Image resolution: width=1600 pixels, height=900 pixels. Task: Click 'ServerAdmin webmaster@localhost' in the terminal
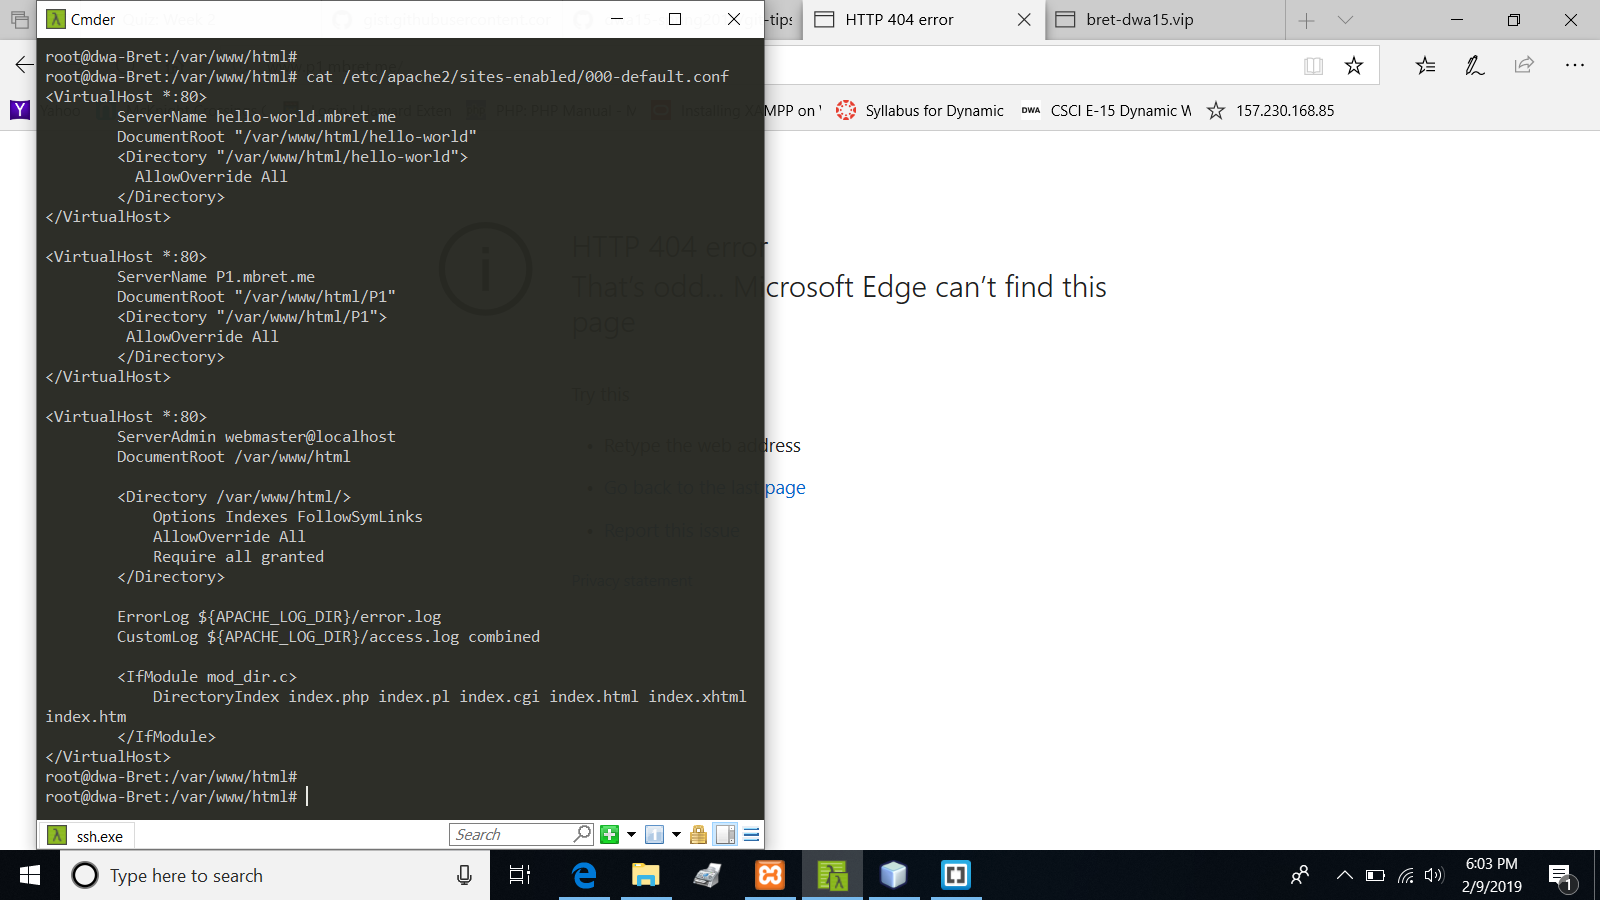pos(256,437)
